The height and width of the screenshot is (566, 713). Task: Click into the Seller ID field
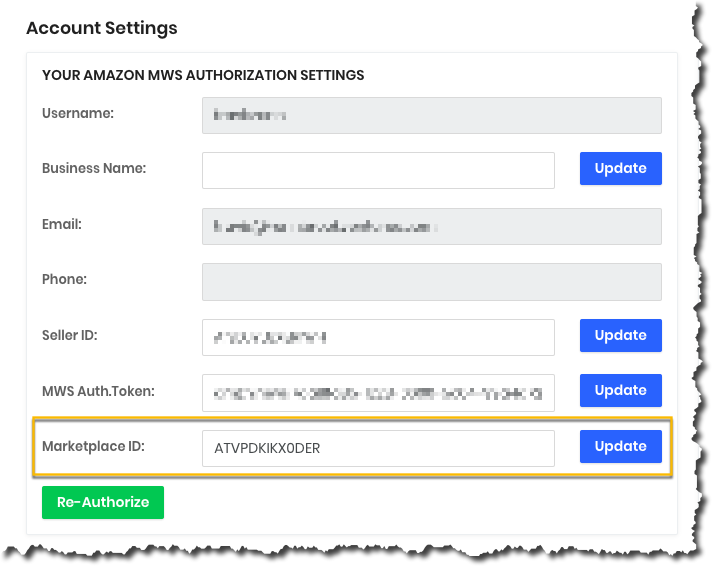(378, 337)
